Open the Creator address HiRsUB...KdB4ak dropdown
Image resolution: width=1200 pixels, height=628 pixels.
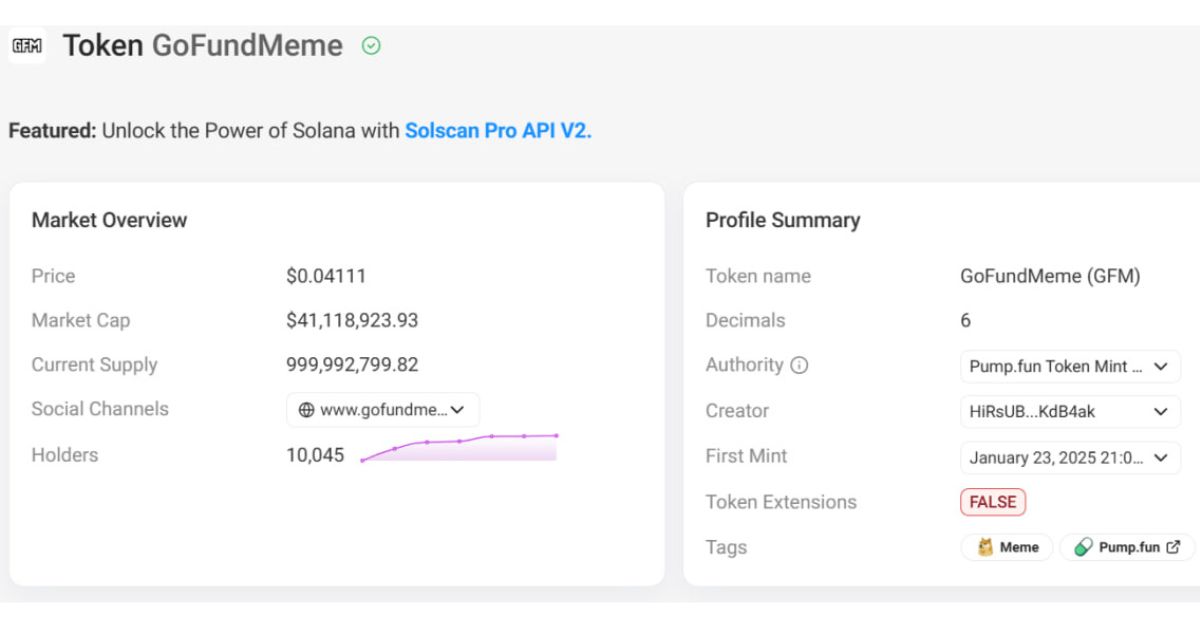[x=1161, y=411]
